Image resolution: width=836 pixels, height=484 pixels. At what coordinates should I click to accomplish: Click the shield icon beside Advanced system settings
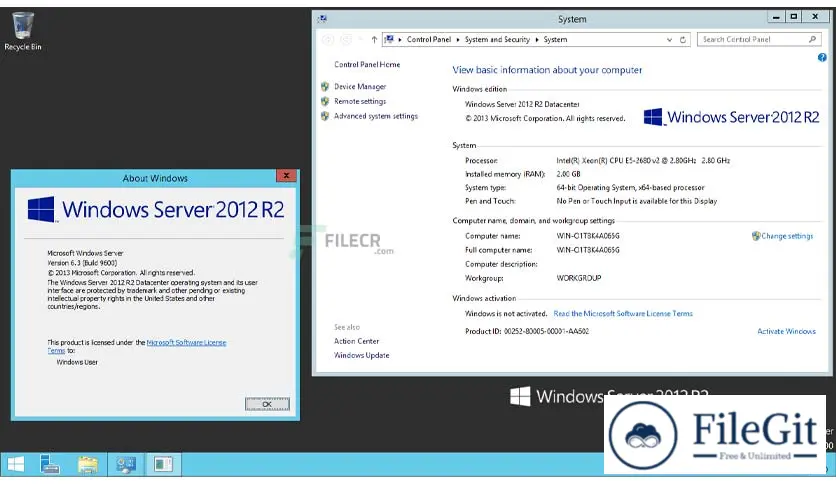[325, 116]
